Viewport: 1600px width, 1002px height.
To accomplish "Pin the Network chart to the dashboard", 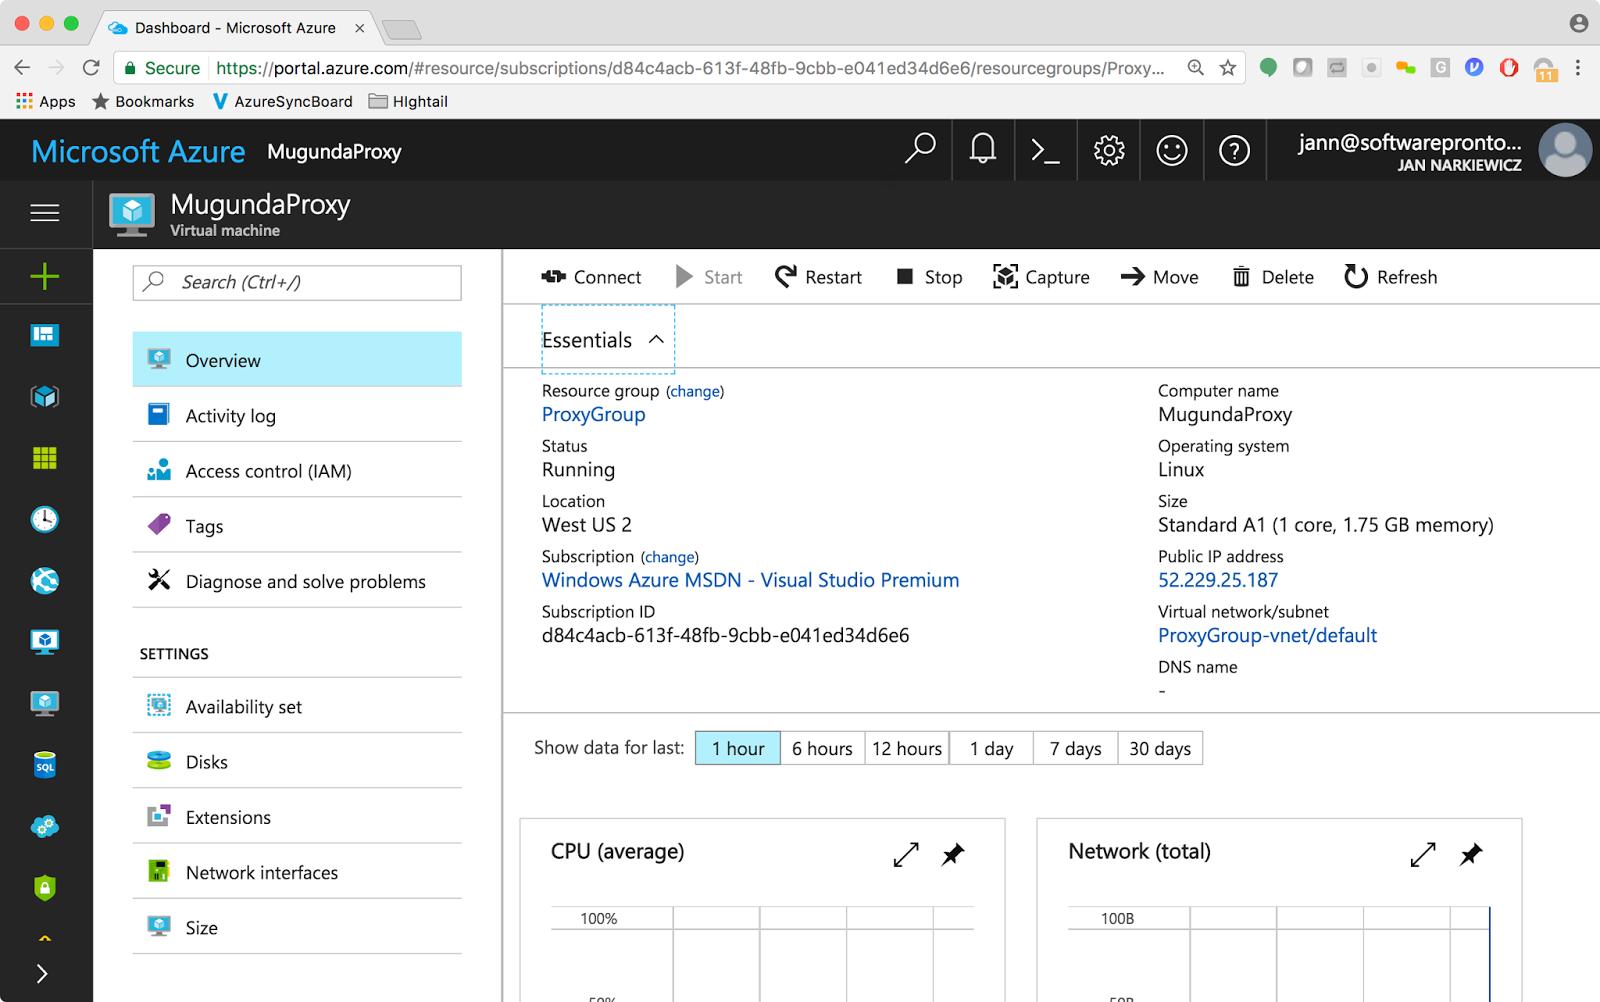I will 1470,855.
